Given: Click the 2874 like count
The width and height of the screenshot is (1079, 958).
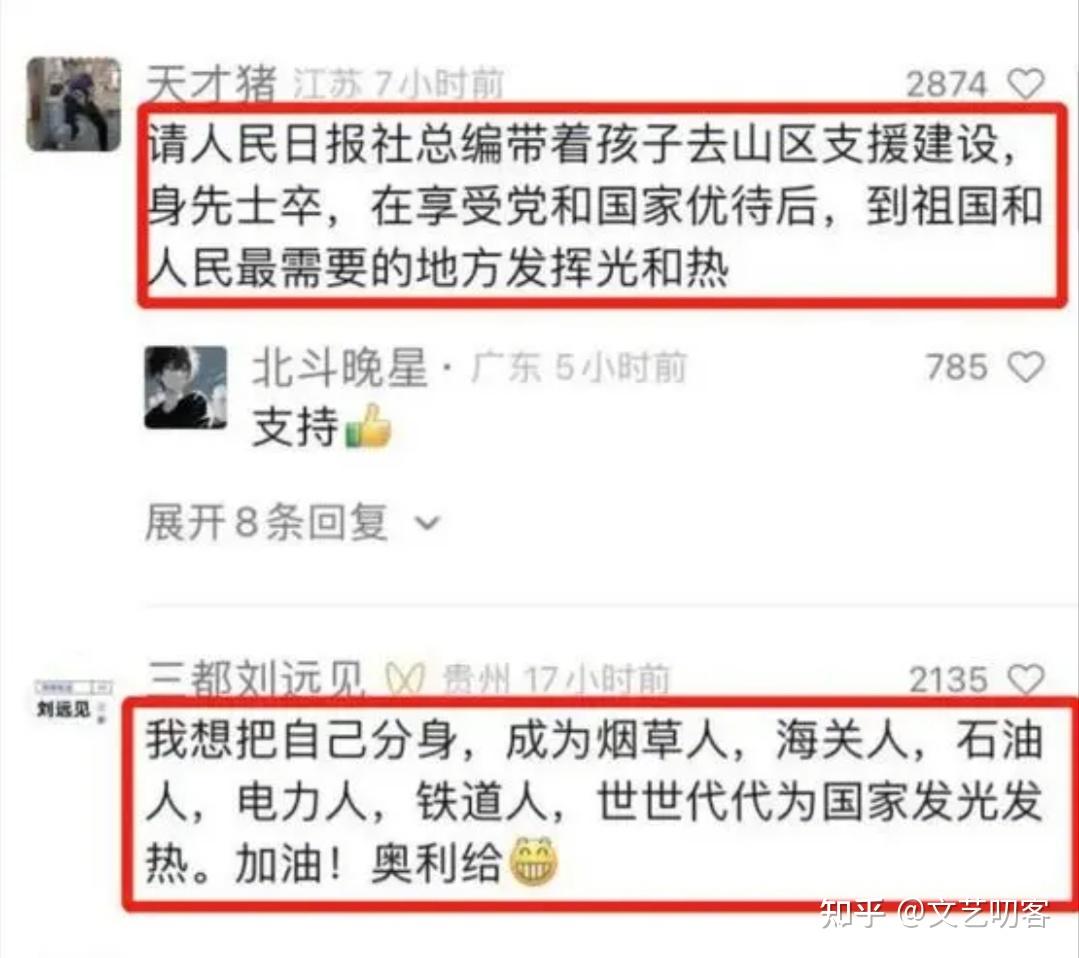Looking at the screenshot, I should (x=947, y=84).
